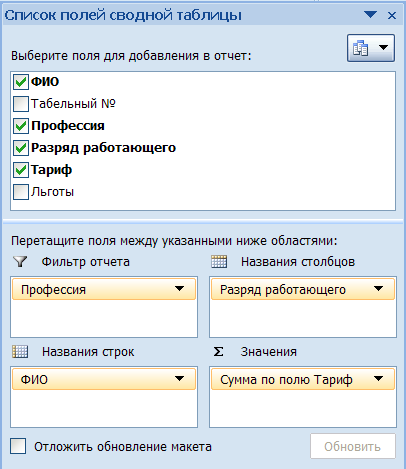Click the column labels grid icon
The image size is (406, 469).
coord(219,262)
